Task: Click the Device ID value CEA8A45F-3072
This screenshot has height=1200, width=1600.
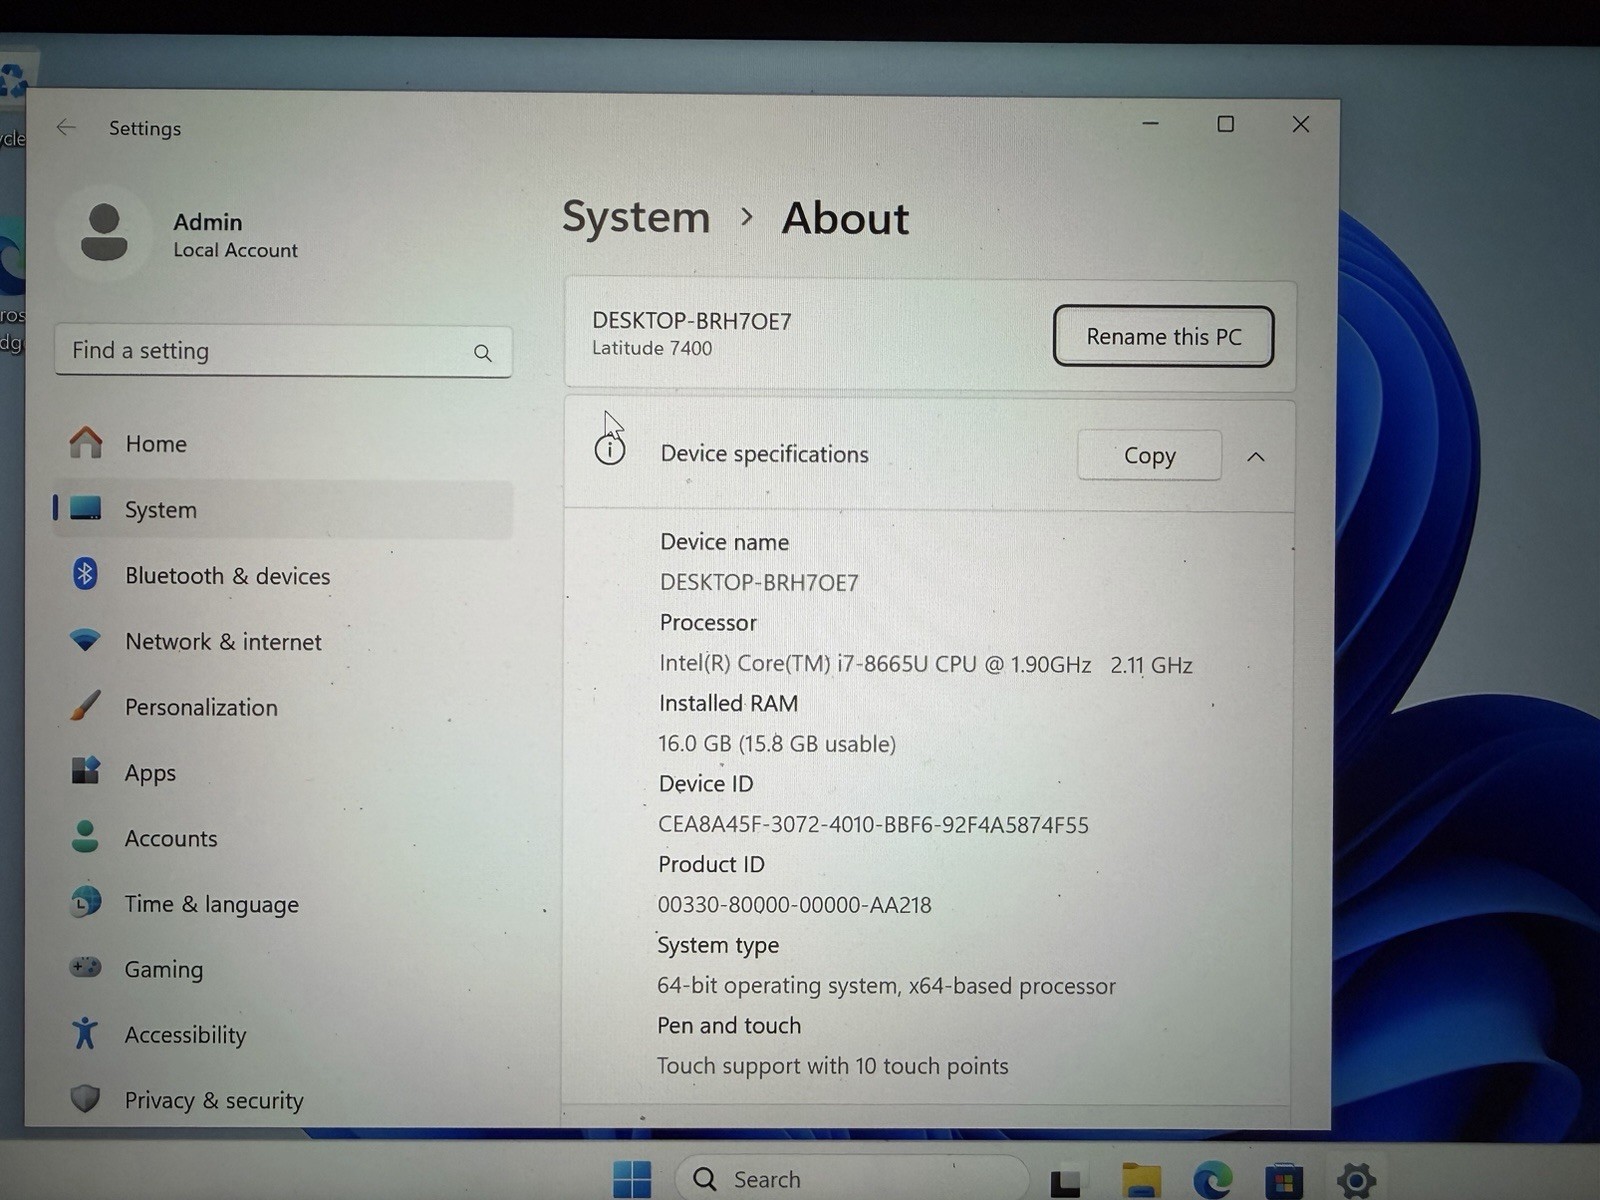Action: pyautogui.click(x=873, y=825)
